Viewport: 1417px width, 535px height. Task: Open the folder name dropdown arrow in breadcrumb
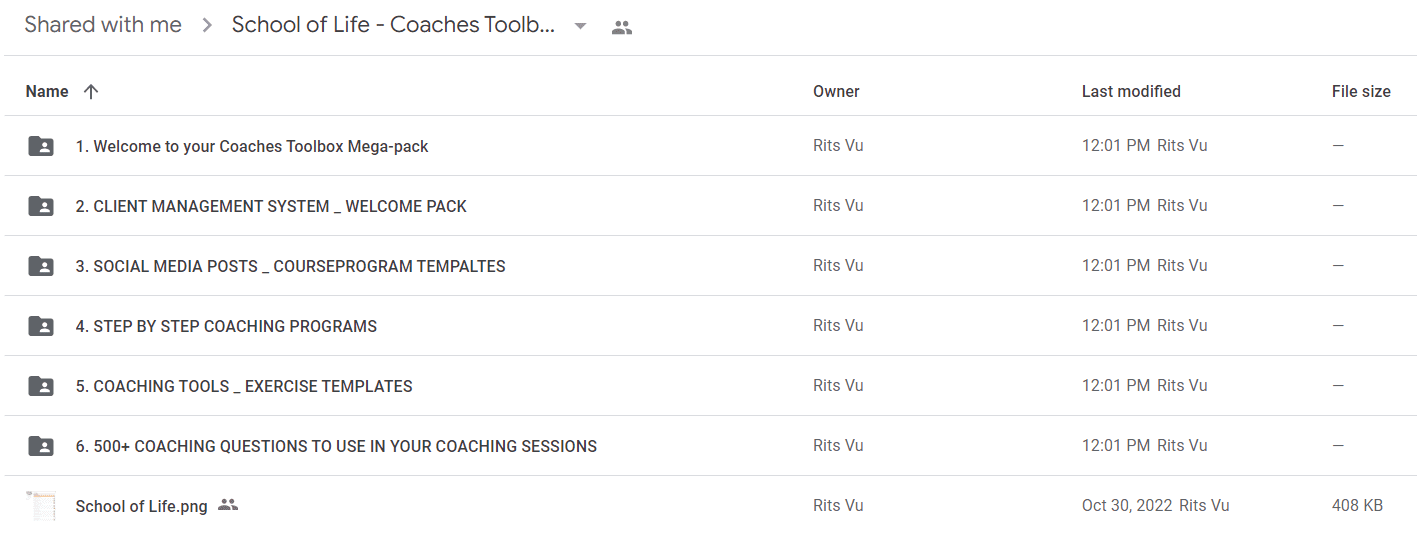click(580, 27)
